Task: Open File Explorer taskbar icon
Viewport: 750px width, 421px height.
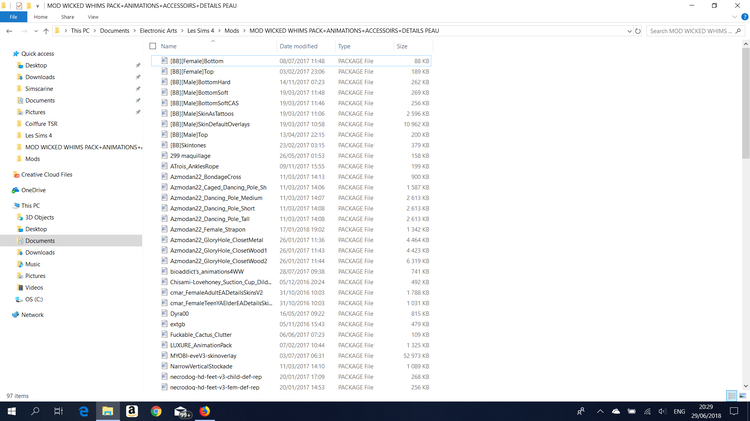Action: (108, 411)
